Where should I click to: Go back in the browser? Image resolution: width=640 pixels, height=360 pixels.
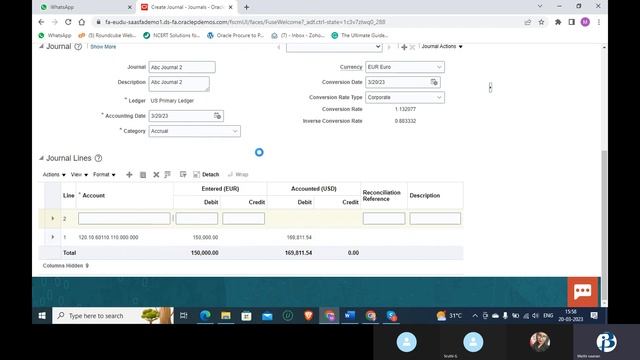coord(41,22)
